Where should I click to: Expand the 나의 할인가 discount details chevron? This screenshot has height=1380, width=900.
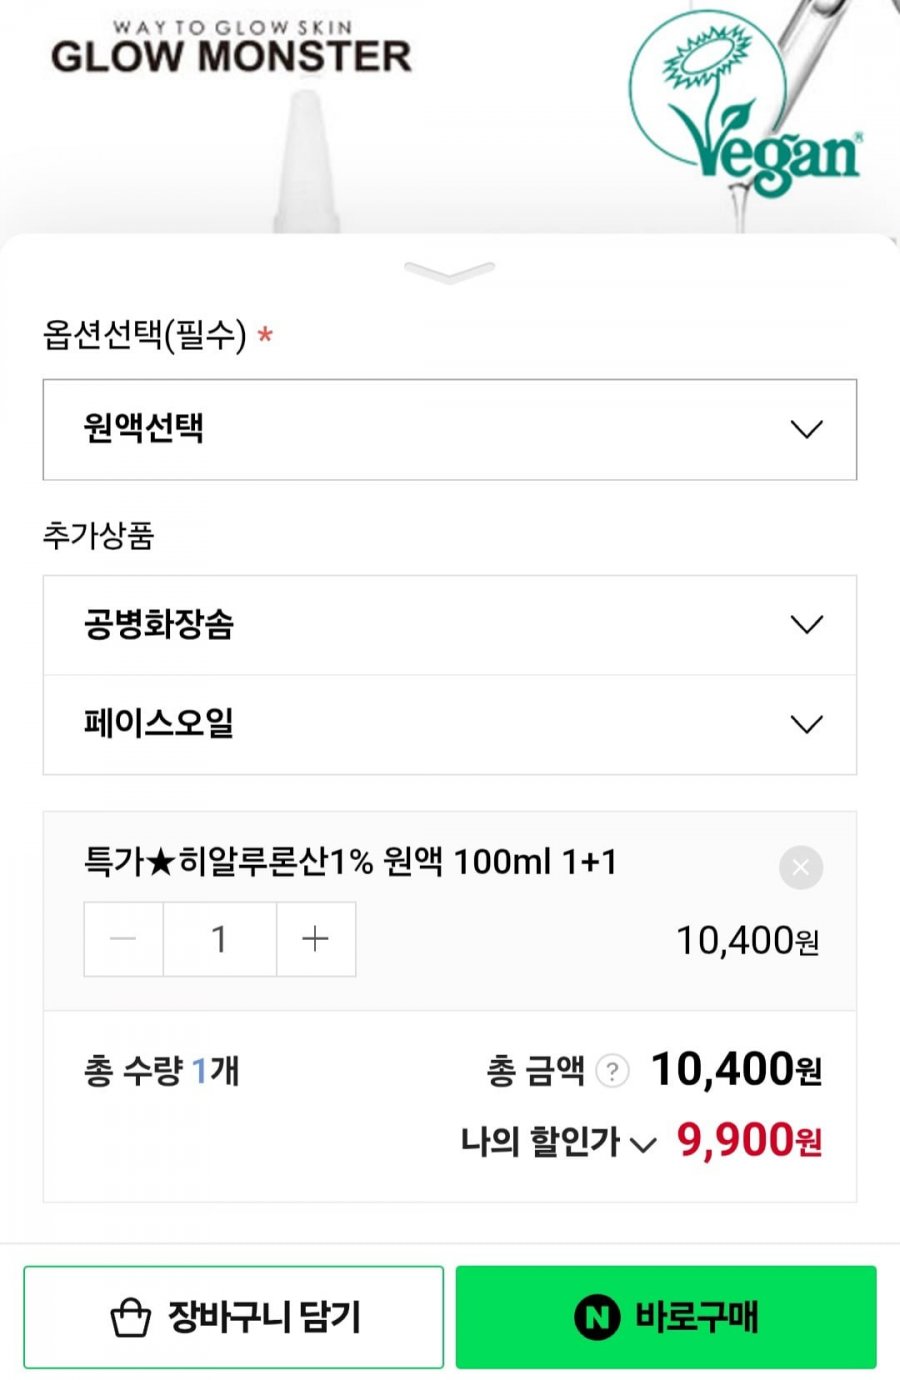click(644, 1144)
